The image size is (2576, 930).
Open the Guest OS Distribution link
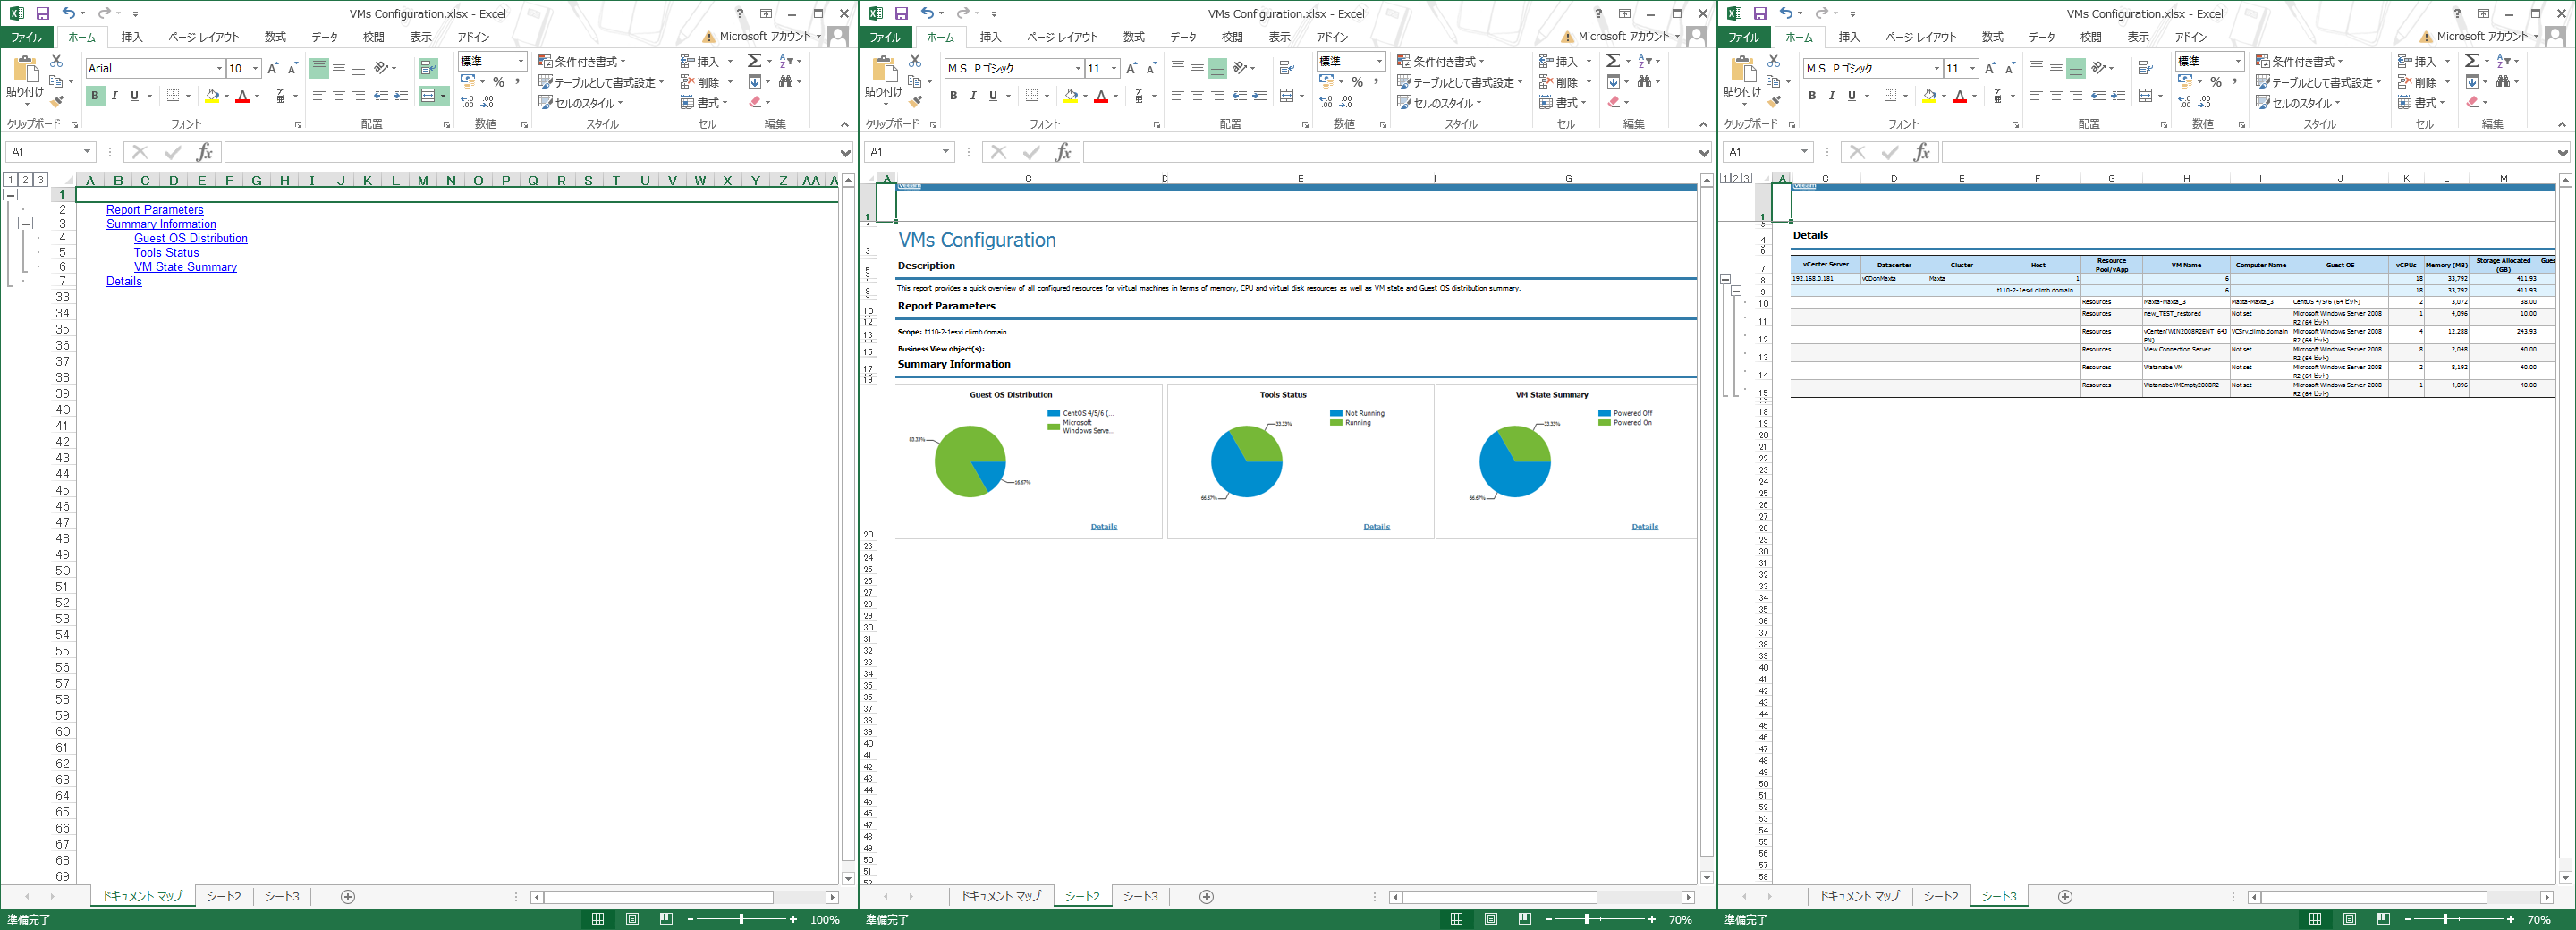[x=191, y=238]
